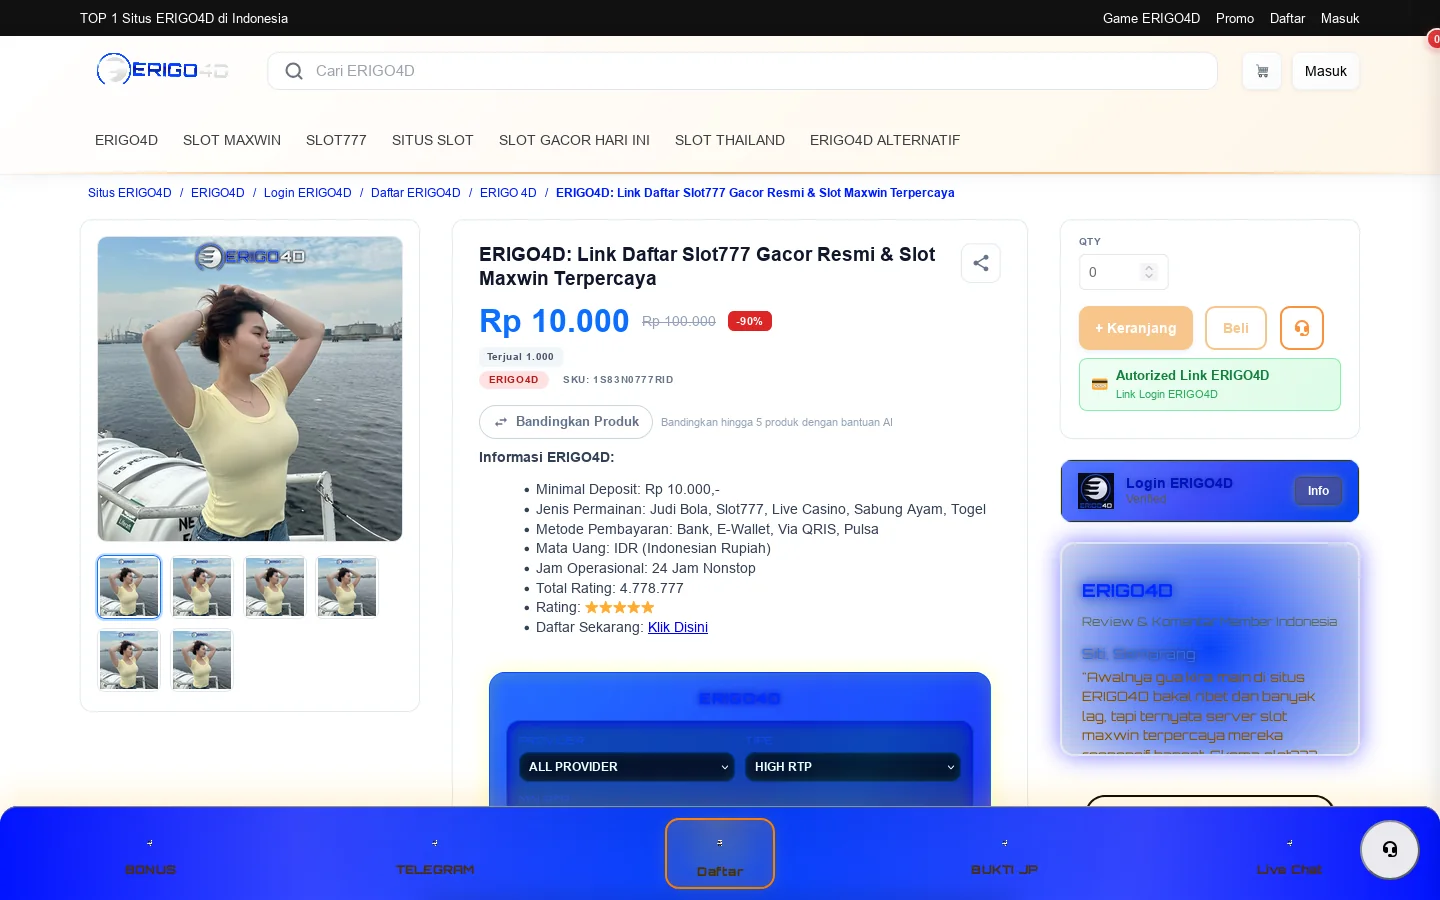Image resolution: width=1440 pixels, height=900 pixels.
Task: Click the ERIGO4D logo in header
Action: pyautogui.click(x=163, y=70)
